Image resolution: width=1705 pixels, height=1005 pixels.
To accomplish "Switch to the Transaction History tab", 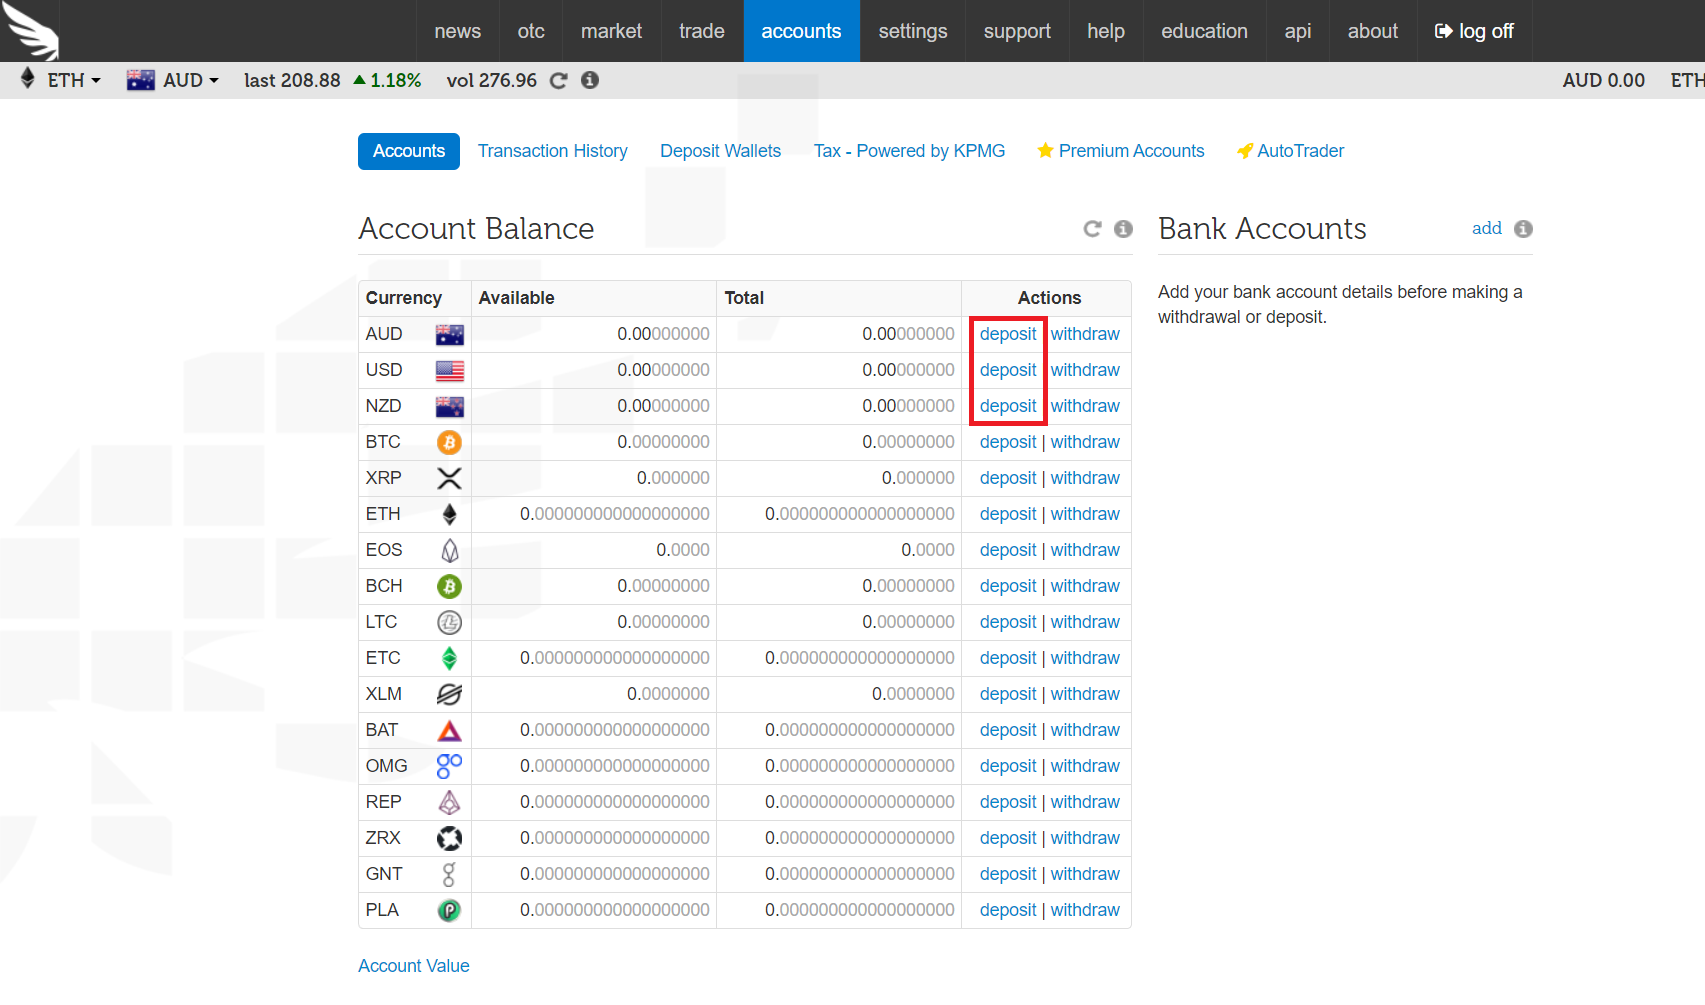I will coord(552,151).
